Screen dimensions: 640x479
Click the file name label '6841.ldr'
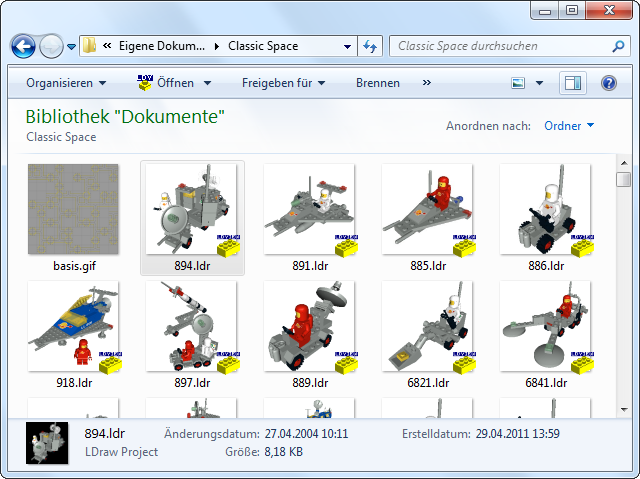pos(546,383)
